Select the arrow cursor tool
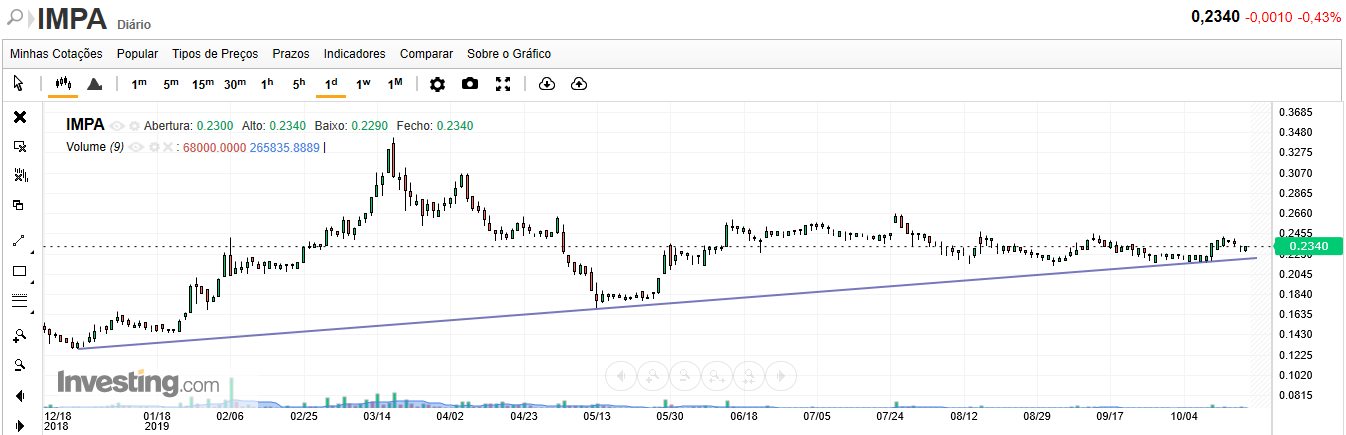Screen dimensions: 1346x435 [x=19, y=84]
